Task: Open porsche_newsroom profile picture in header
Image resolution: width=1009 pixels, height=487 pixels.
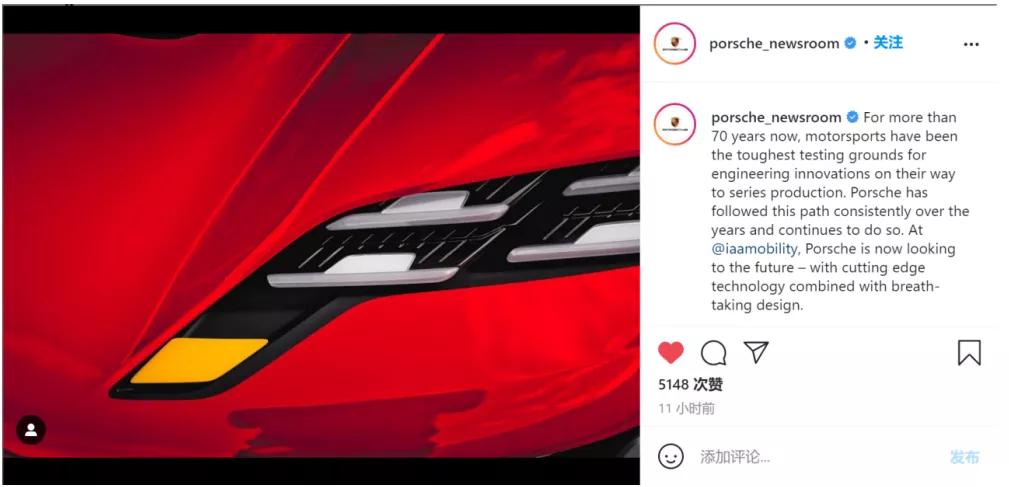Action: (674, 43)
